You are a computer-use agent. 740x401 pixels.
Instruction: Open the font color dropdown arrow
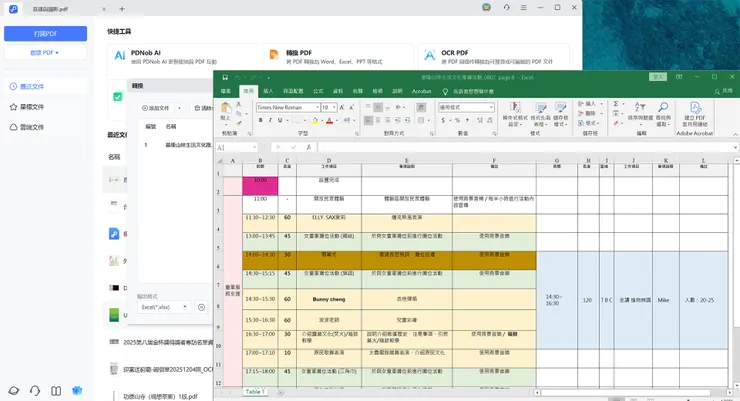pyautogui.click(x=336, y=121)
